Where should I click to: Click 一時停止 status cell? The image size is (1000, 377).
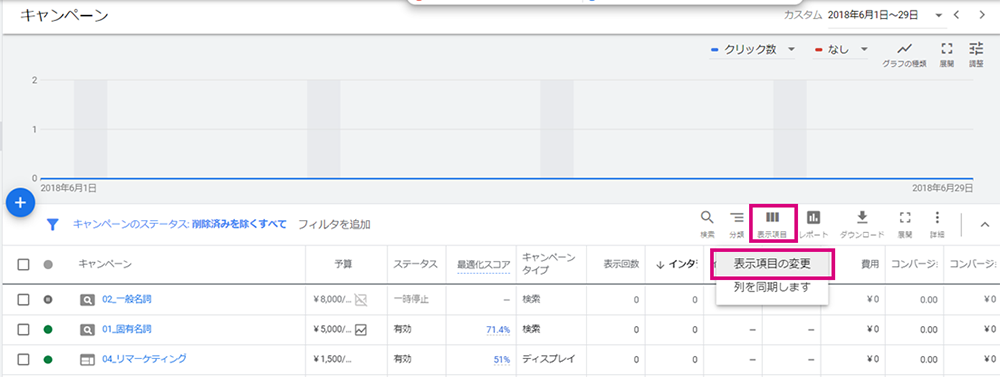pos(411,299)
